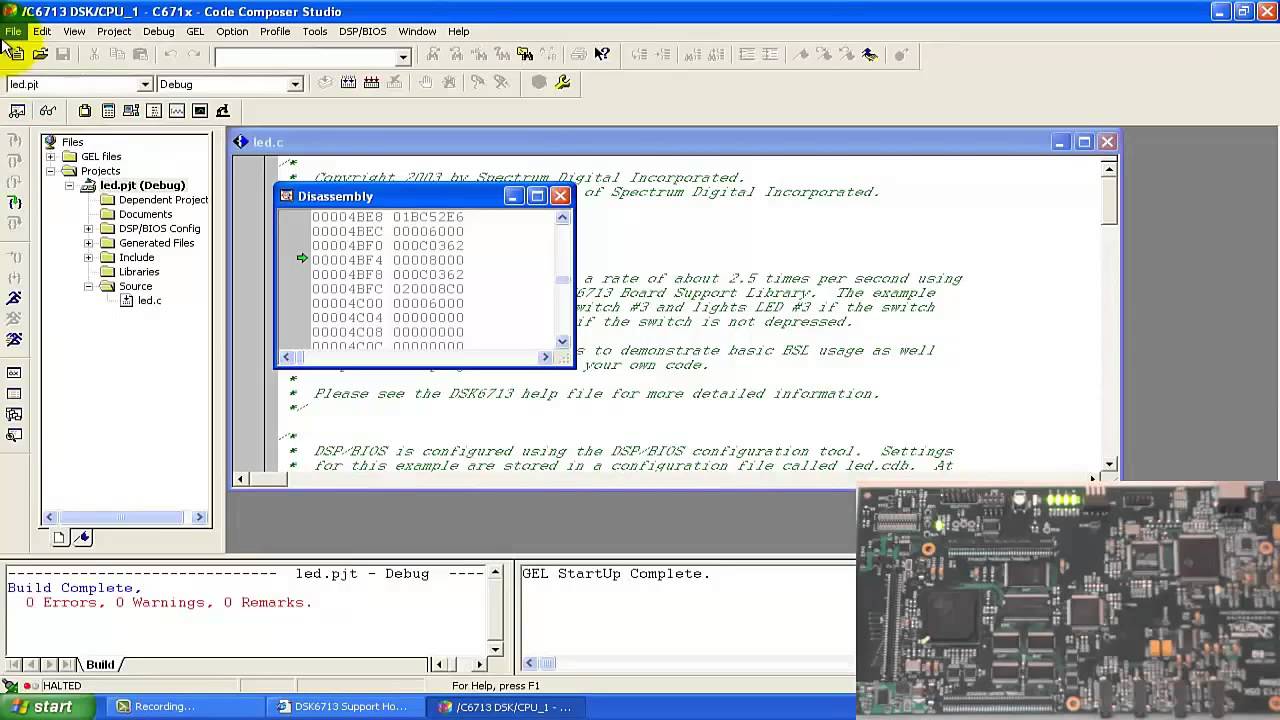The width and height of the screenshot is (1280, 720).
Task: Click the Print toolbar icon
Action: click(x=577, y=54)
